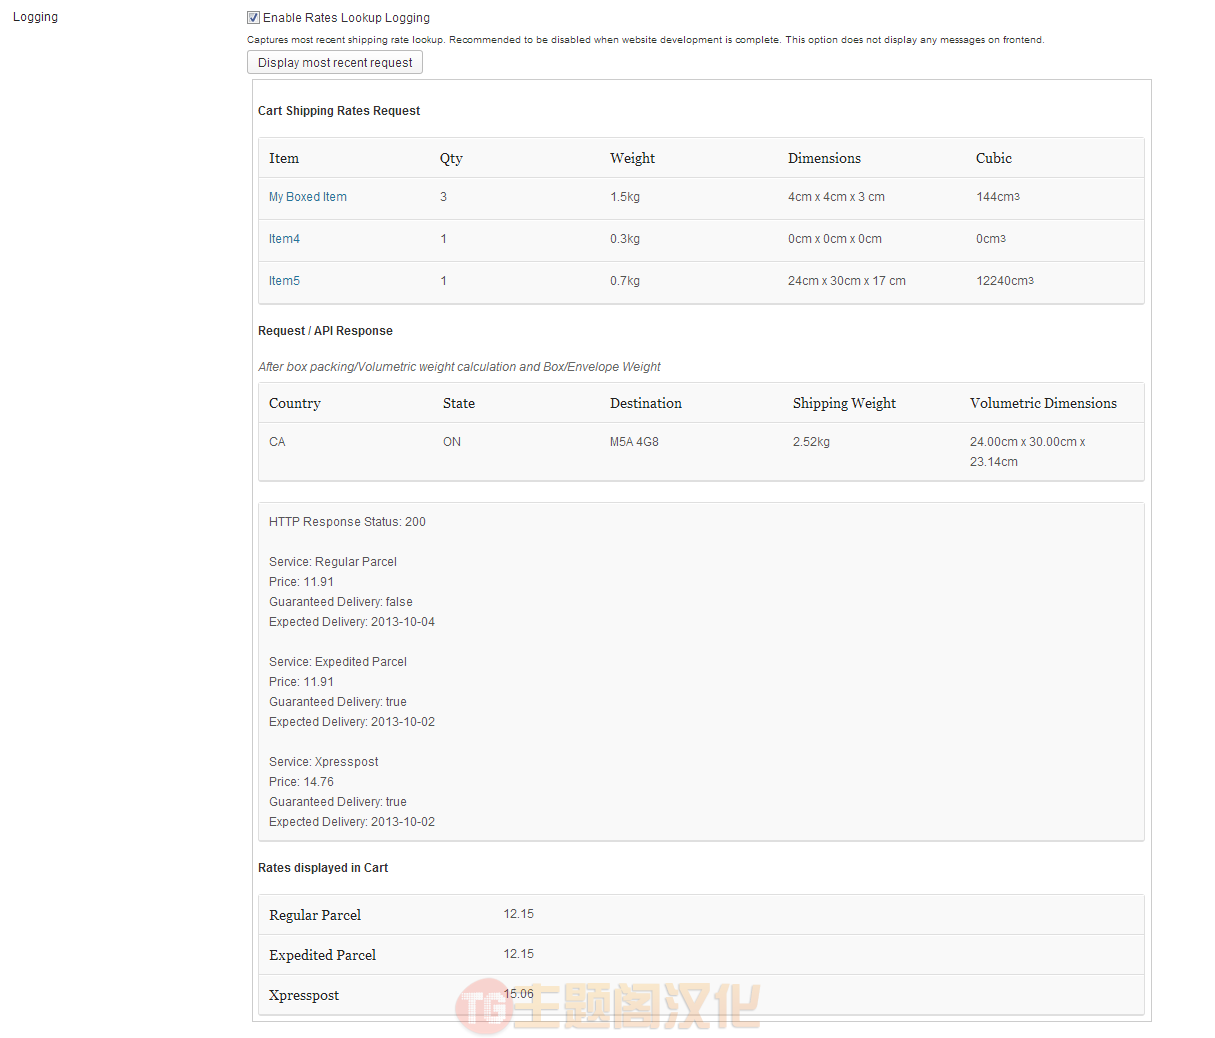Select the Cart Shipping Rates Request heading
The image size is (1215, 1038).
[x=339, y=111]
